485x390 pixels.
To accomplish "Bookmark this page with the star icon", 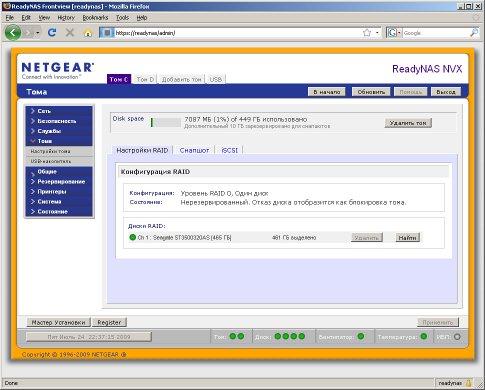I will coord(367,33).
